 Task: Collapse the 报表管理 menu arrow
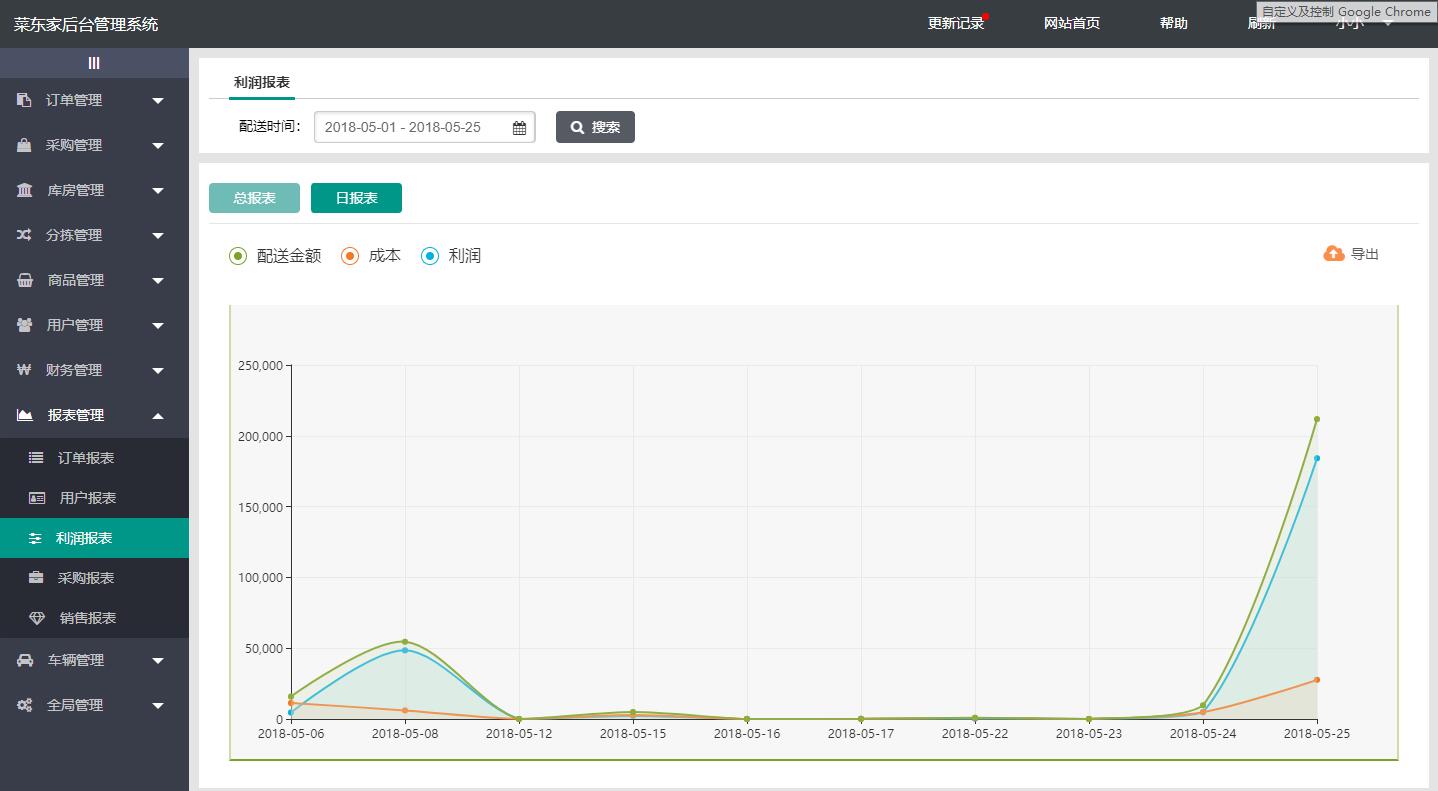[158, 415]
